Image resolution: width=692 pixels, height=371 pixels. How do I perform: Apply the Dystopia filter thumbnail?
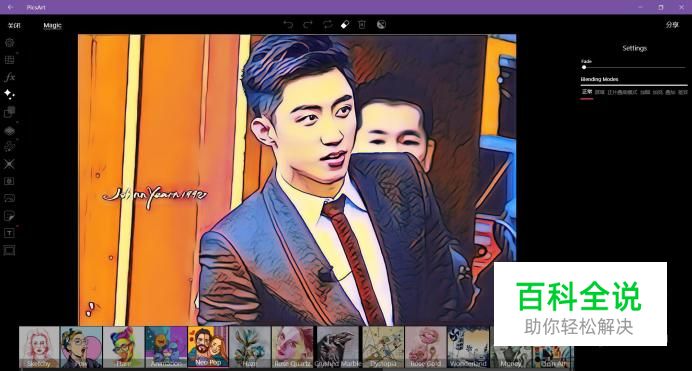(383, 347)
